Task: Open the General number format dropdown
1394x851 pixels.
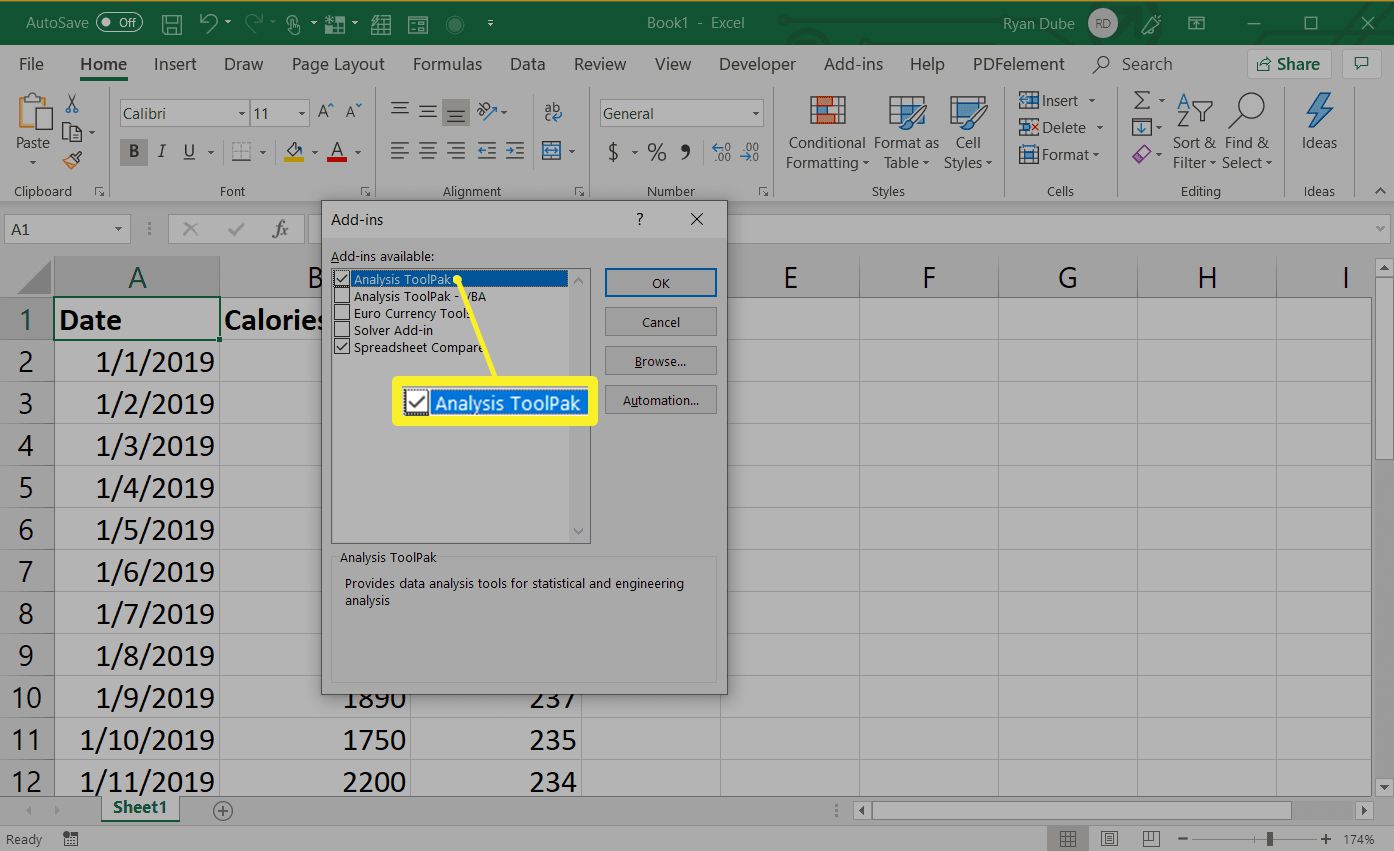Action: pos(755,114)
